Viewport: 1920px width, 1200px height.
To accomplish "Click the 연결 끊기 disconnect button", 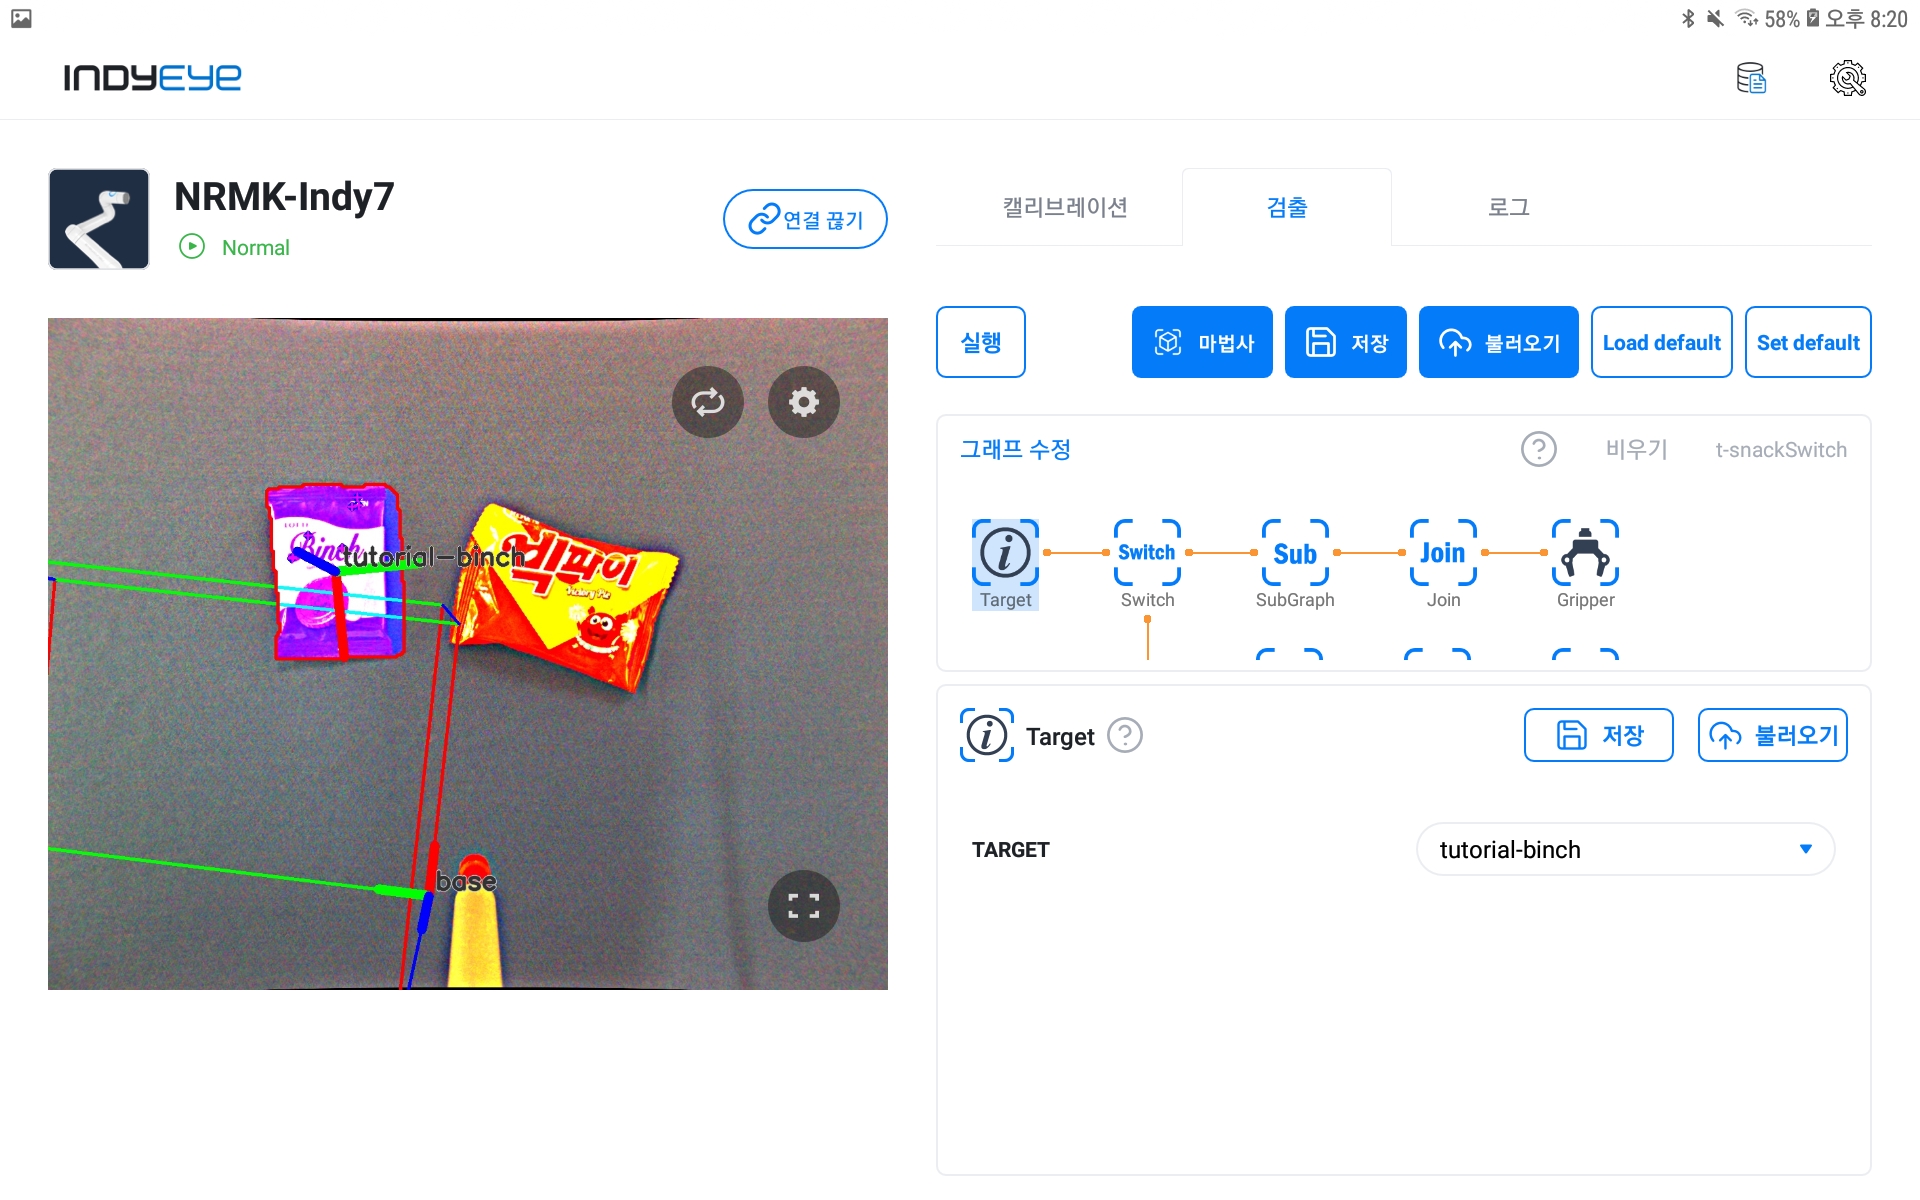I will pyautogui.click(x=805, y=219).
